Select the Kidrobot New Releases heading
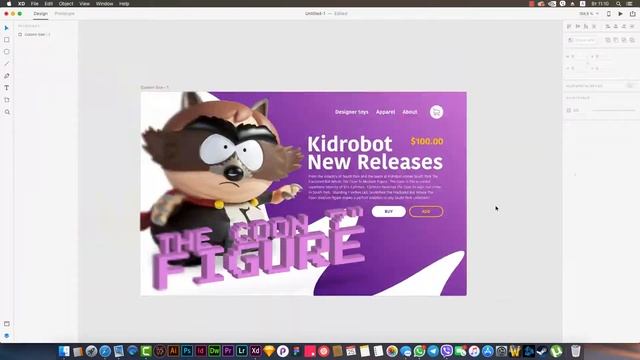 [375, 153]
